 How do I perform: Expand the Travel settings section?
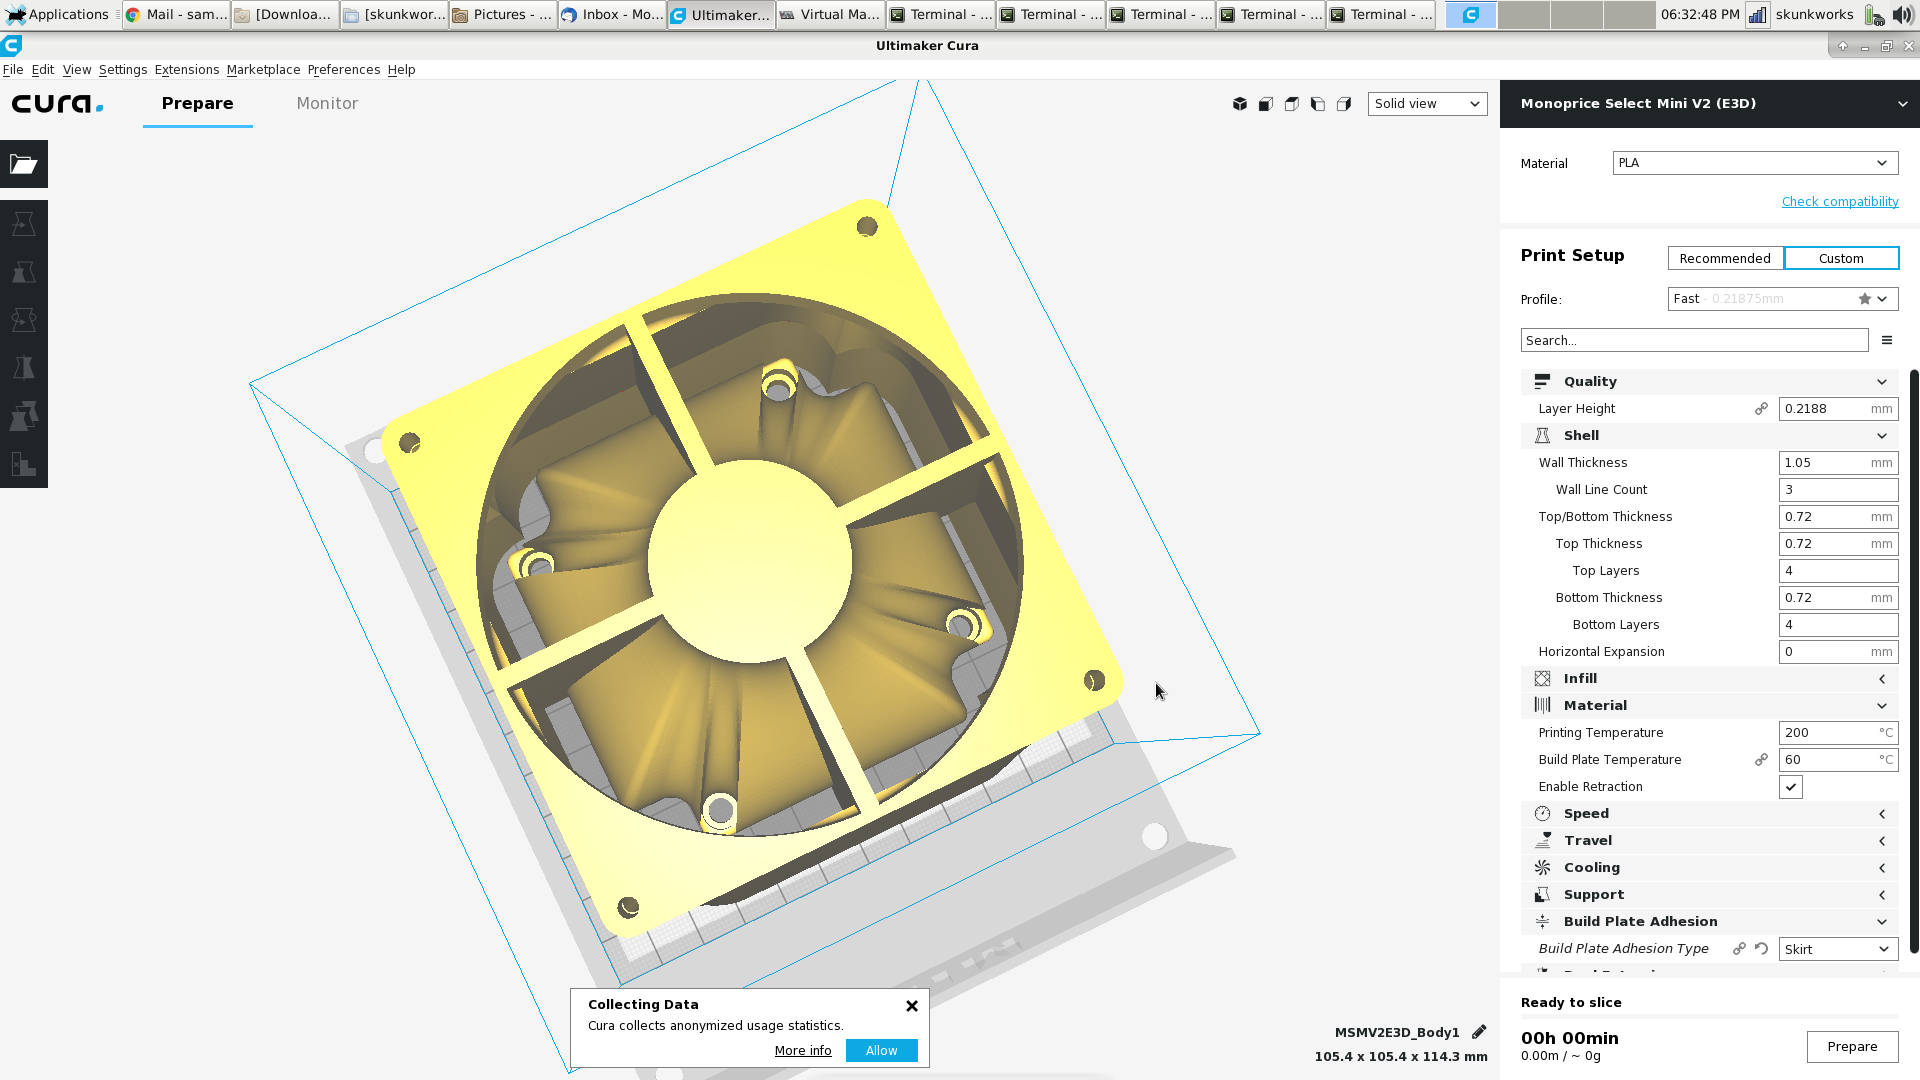tap(1710, 841)
